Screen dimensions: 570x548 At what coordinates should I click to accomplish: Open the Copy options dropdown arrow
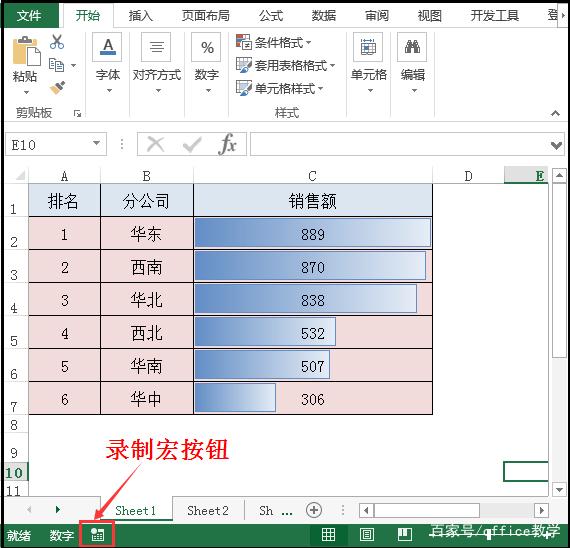(73, 66)
